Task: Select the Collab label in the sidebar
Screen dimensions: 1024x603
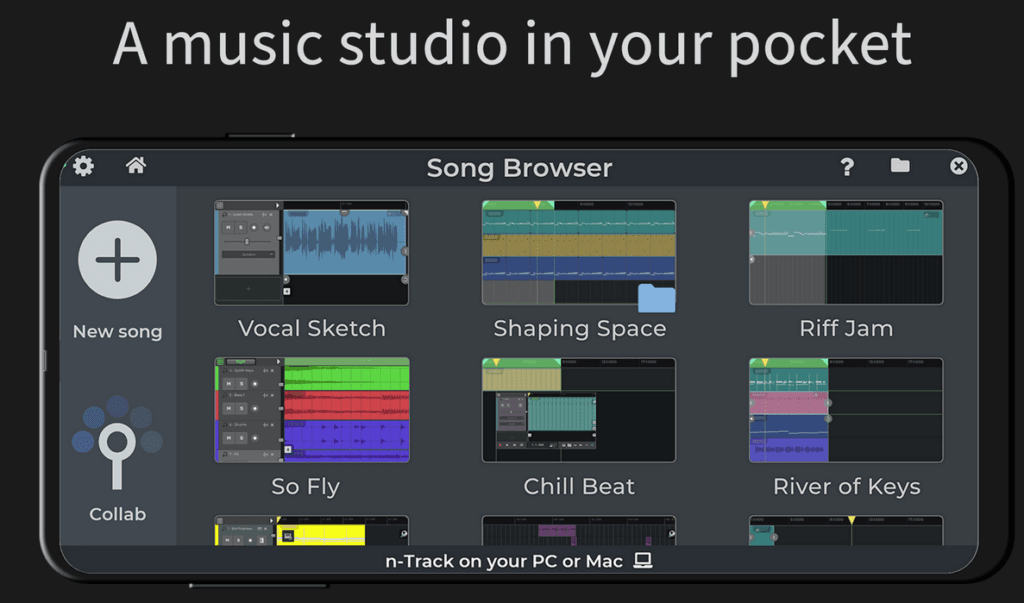Action: coord(117,513)
